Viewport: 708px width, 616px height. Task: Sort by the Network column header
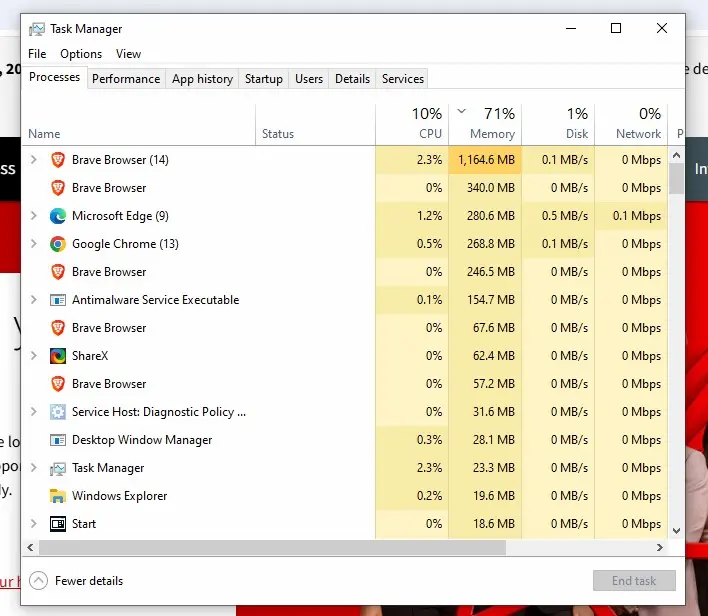tap(631, 125)
